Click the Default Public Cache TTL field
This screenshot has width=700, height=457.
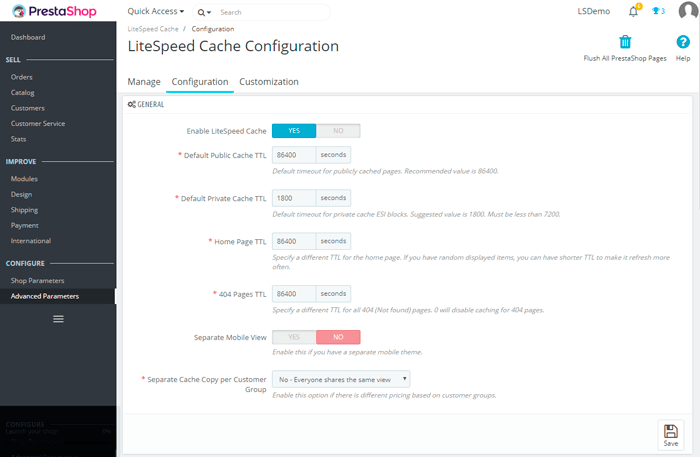click(x=294, y=155)
